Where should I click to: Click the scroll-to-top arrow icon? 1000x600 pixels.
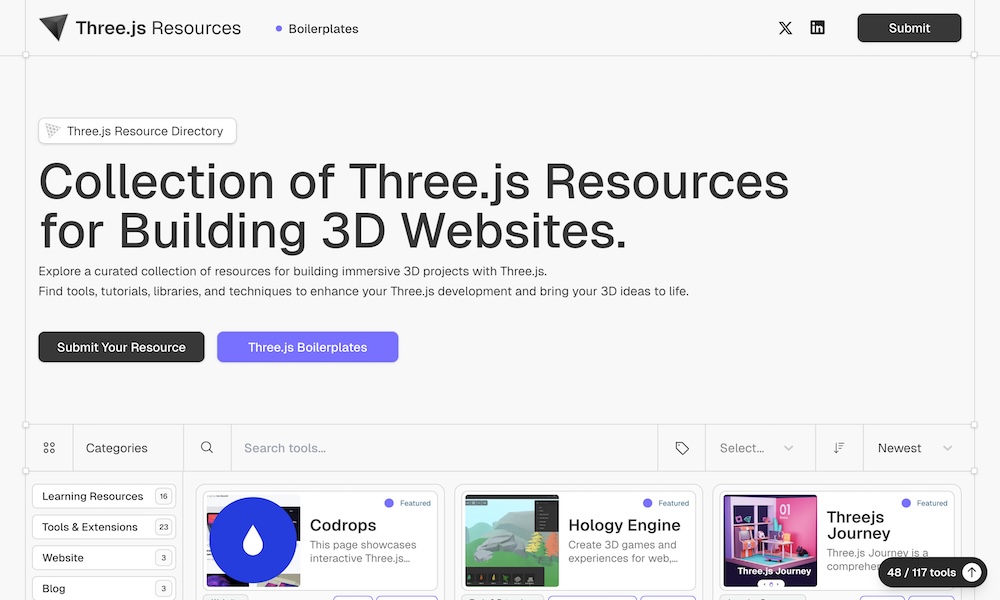tap(971, 573)
